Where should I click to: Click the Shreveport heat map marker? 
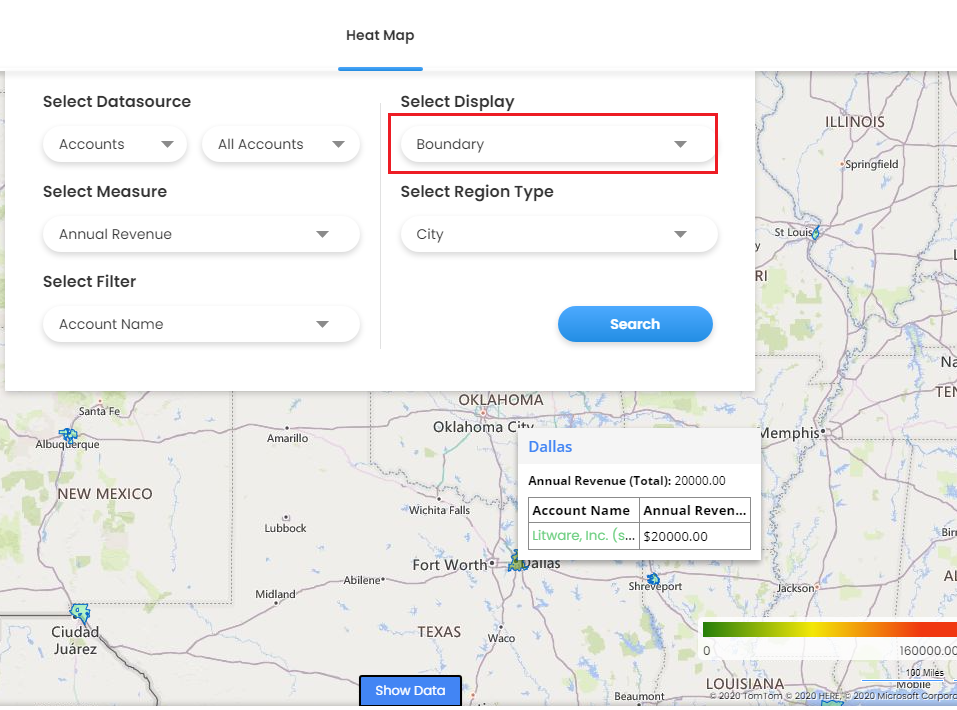[653, 578]
